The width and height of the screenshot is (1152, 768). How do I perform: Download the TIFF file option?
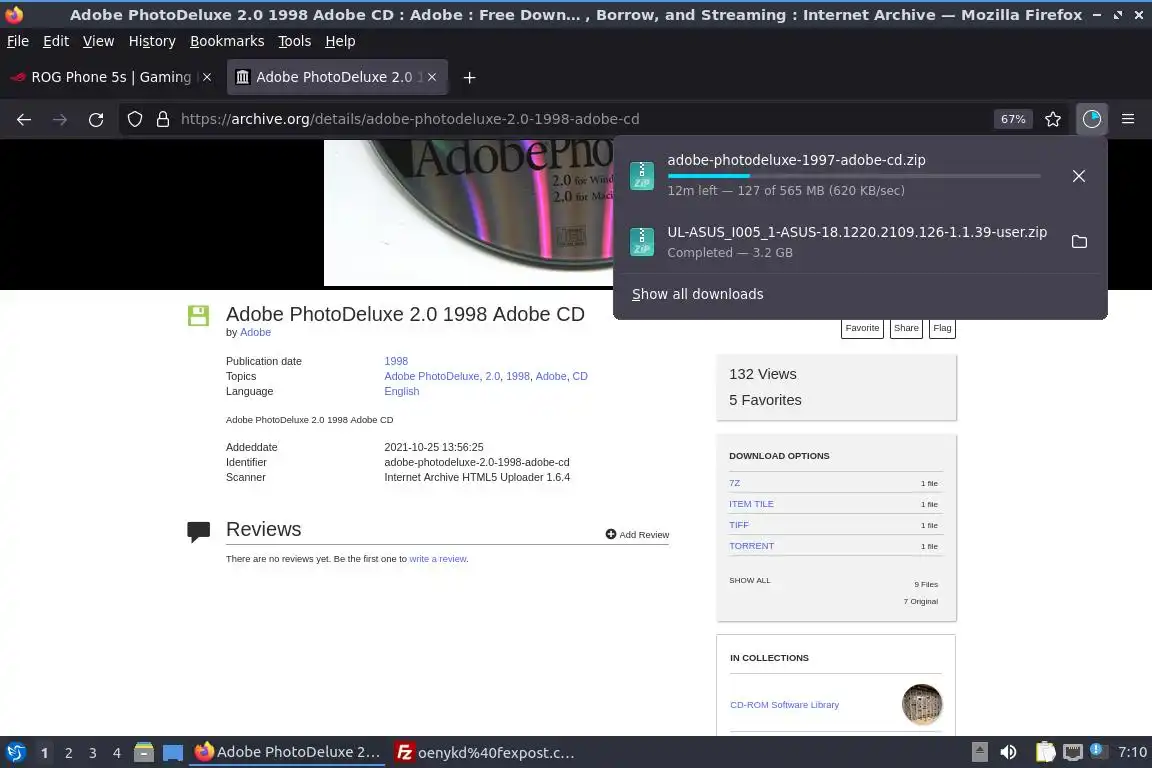pos(739,525)
